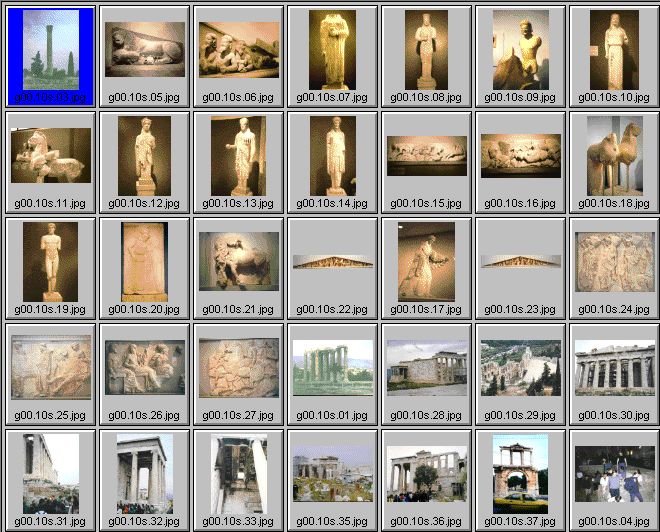
Task: Click the g00.10s.09.jpg image thumbnail
Action: [x=520, y=50]
